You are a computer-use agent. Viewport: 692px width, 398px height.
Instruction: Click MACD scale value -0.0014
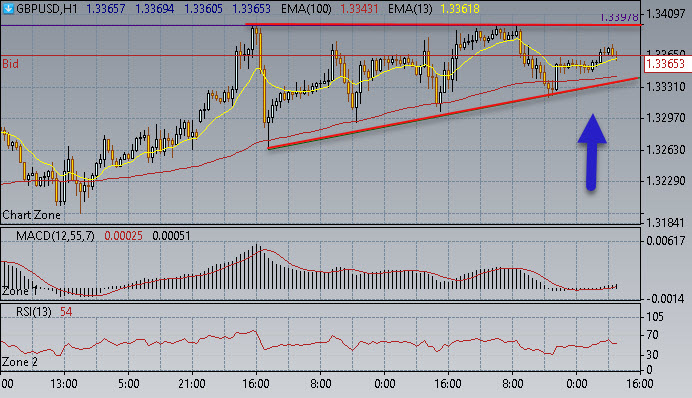tap(666, 299)
